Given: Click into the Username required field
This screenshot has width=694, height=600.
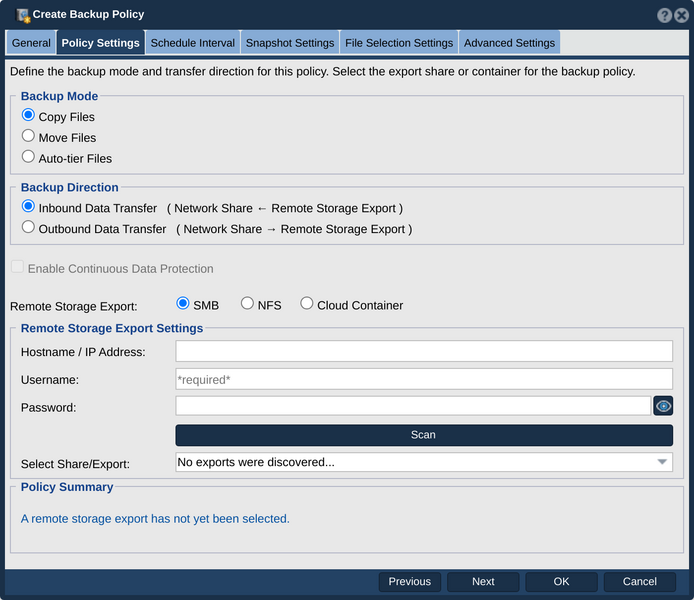Looking at the screenshot, I should [424, 379].
